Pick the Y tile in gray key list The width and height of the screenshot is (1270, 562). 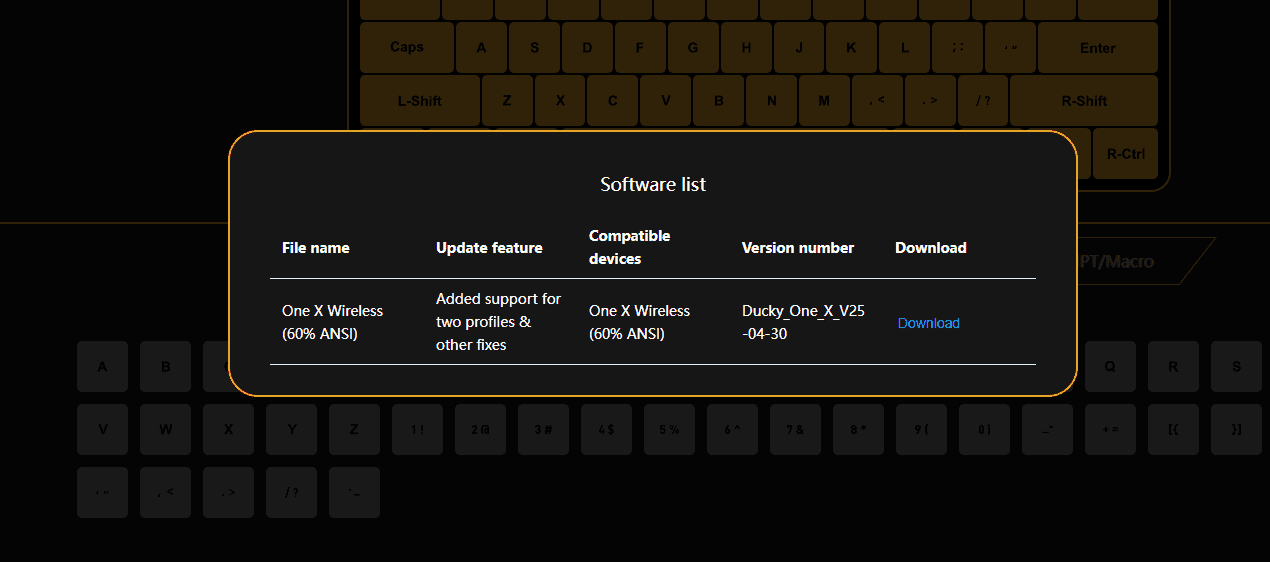point(291,429)
